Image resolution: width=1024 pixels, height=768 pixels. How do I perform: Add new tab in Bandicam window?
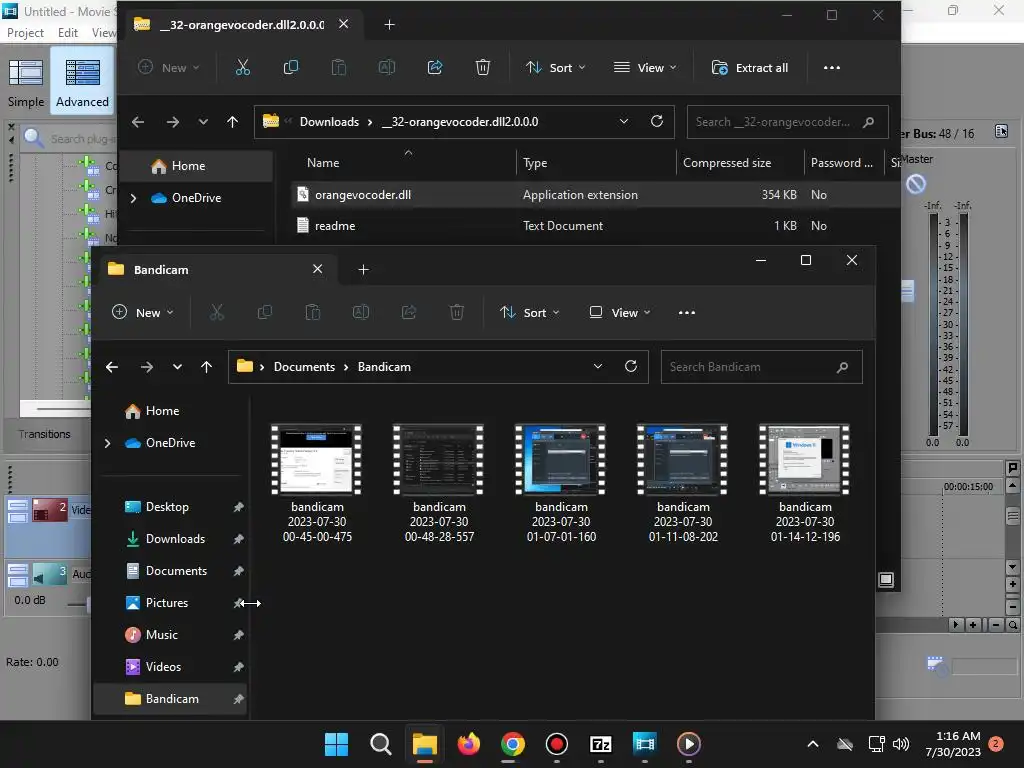[x=363, y=270]
